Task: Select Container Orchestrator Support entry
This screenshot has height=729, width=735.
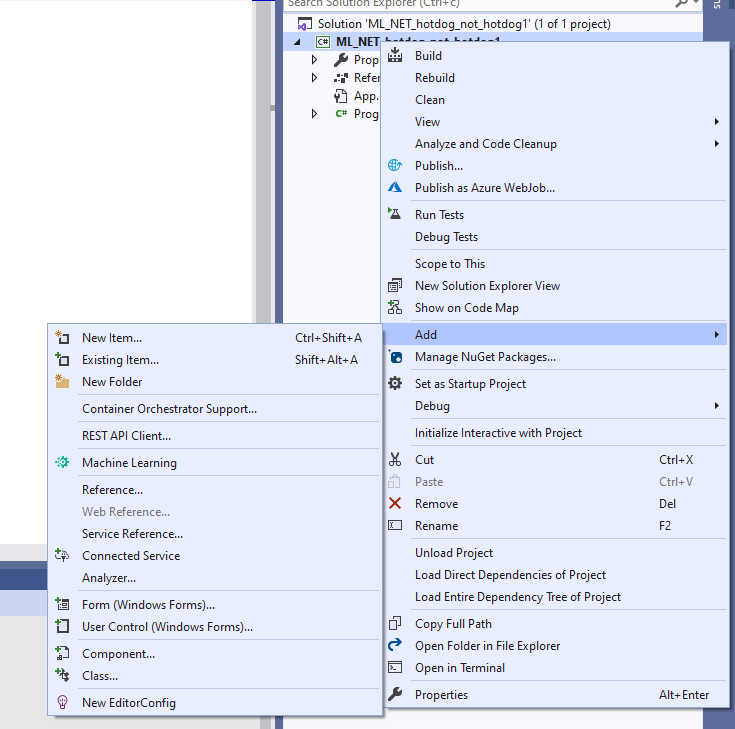Action: point(169,409)
